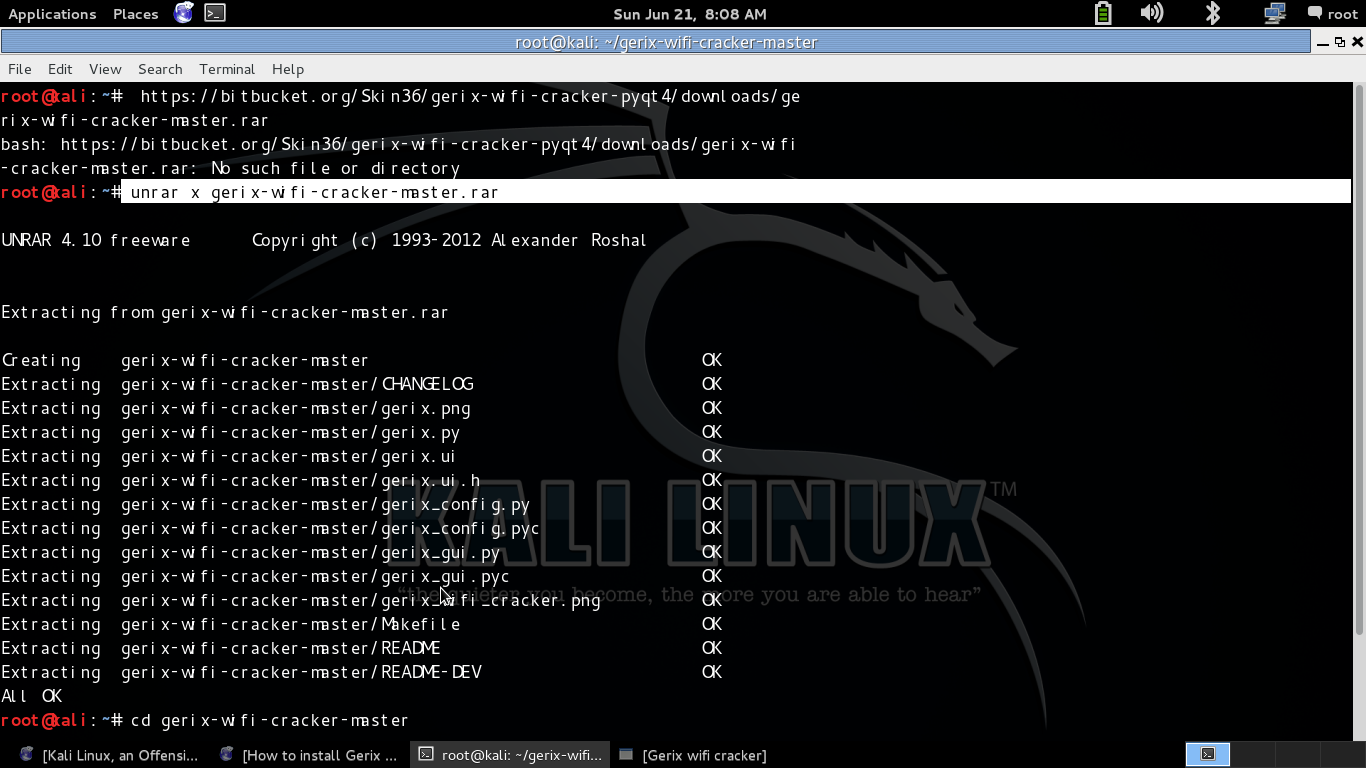Viewport: 1366px width, 768px height.
Task: Click the gerix-wifi-cracker-master/gerix.ui path
Action: click(x=289, y=456)
